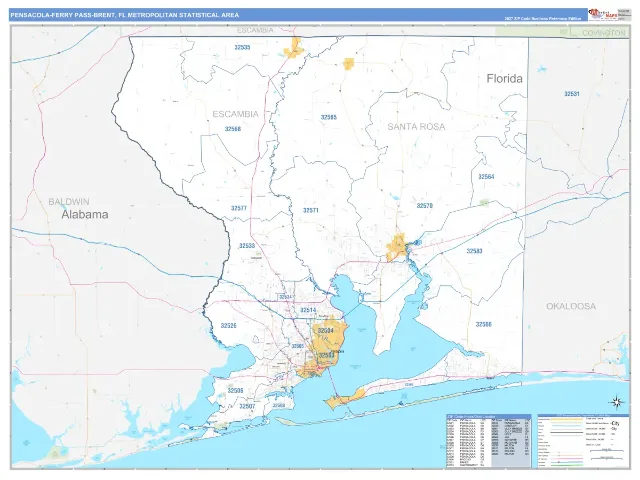Select ZIP code 32507

click(x=247, y=407)
